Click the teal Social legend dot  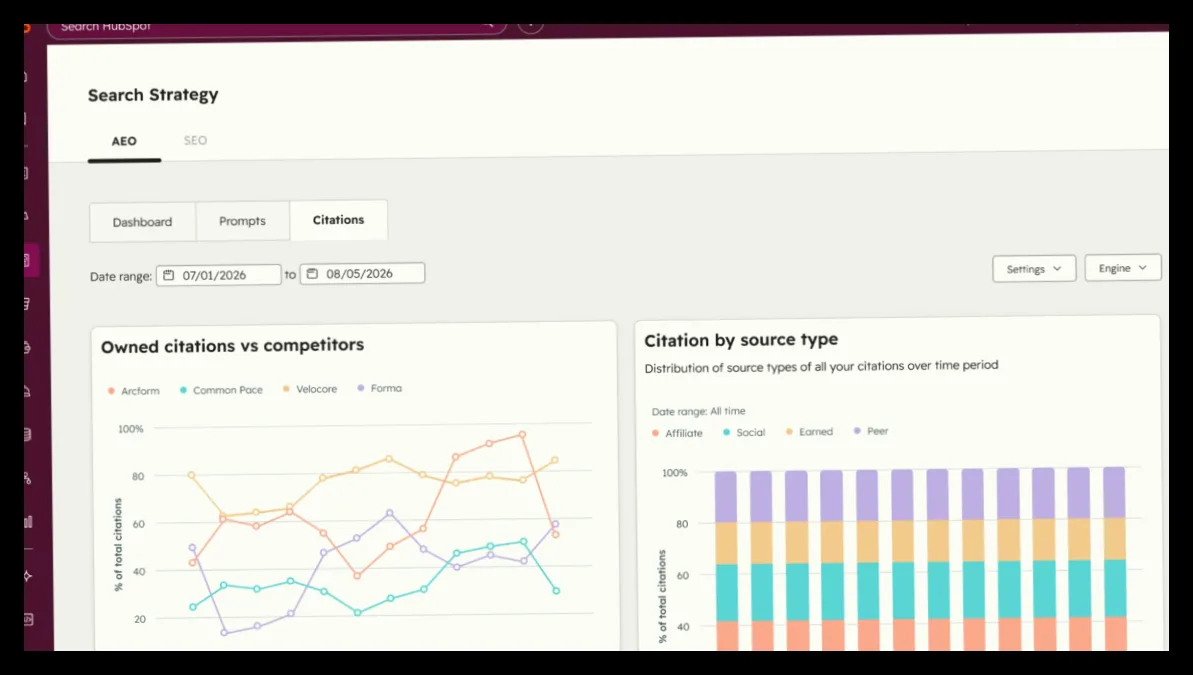pos(727,432)
